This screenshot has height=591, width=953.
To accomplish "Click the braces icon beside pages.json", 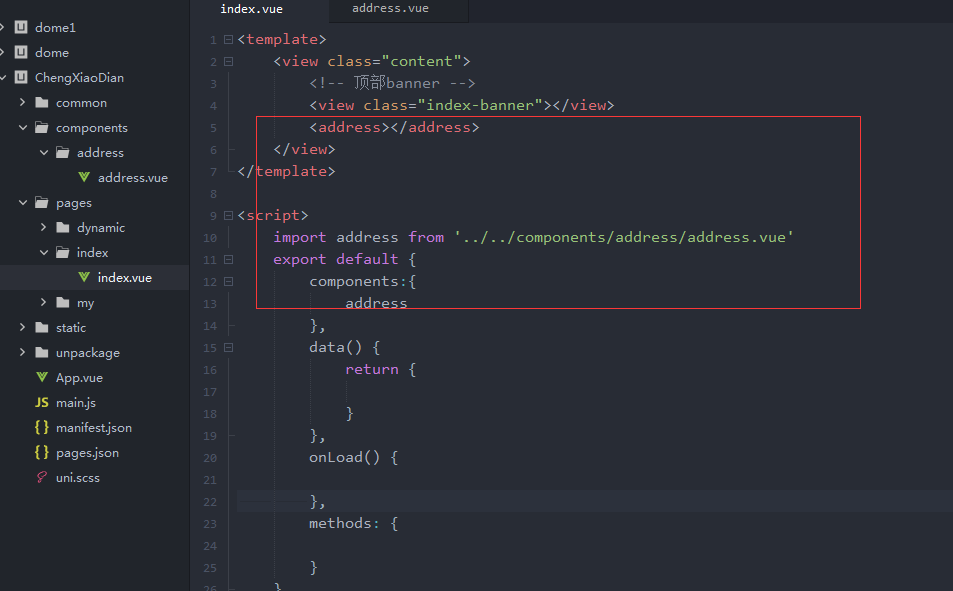I will pos(42,452).
